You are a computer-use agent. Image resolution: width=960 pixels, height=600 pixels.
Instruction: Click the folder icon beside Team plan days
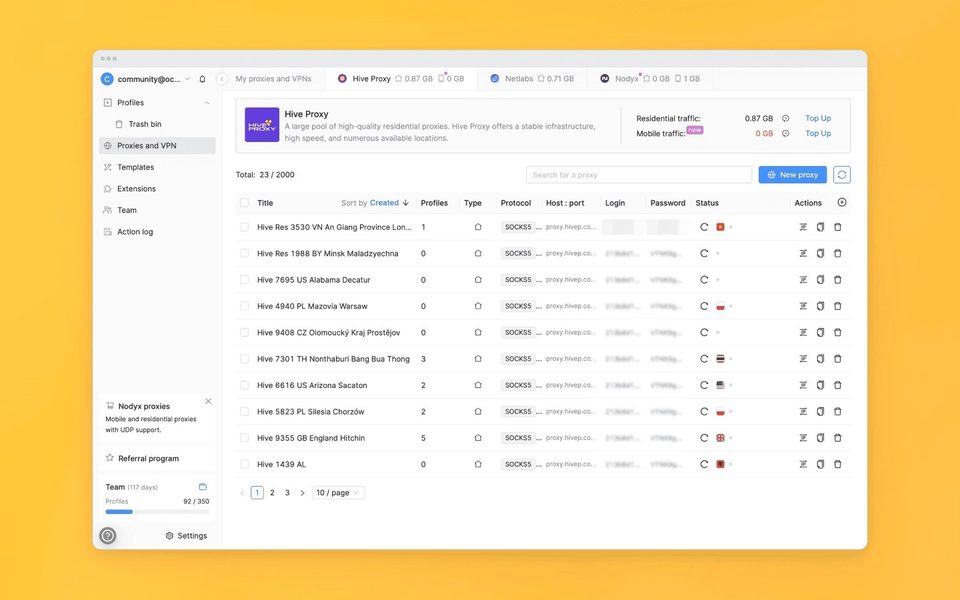pyautogui.click(x=203, y=487)
